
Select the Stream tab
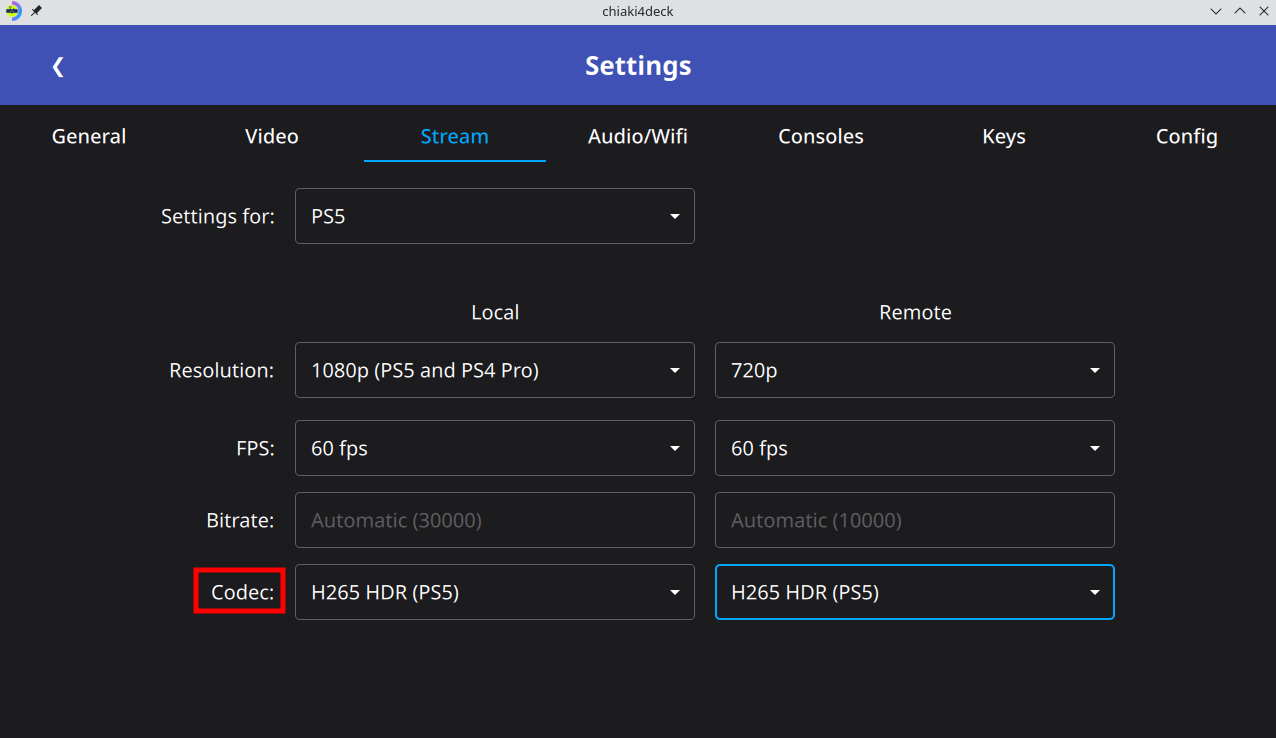click(x=454, y=136)
